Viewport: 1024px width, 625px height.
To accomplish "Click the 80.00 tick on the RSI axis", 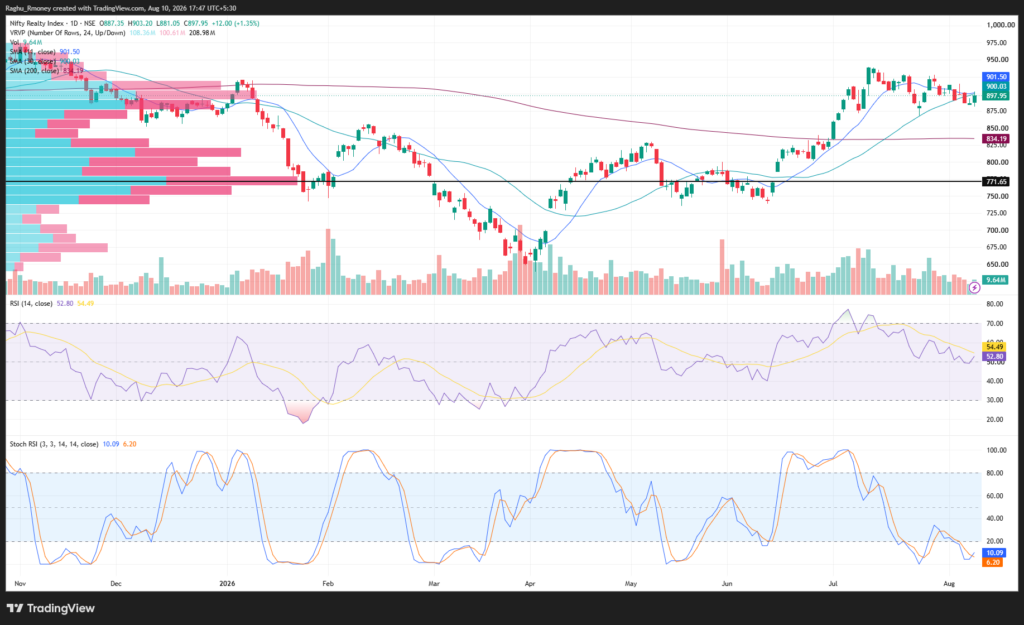I will coord(995,304).
